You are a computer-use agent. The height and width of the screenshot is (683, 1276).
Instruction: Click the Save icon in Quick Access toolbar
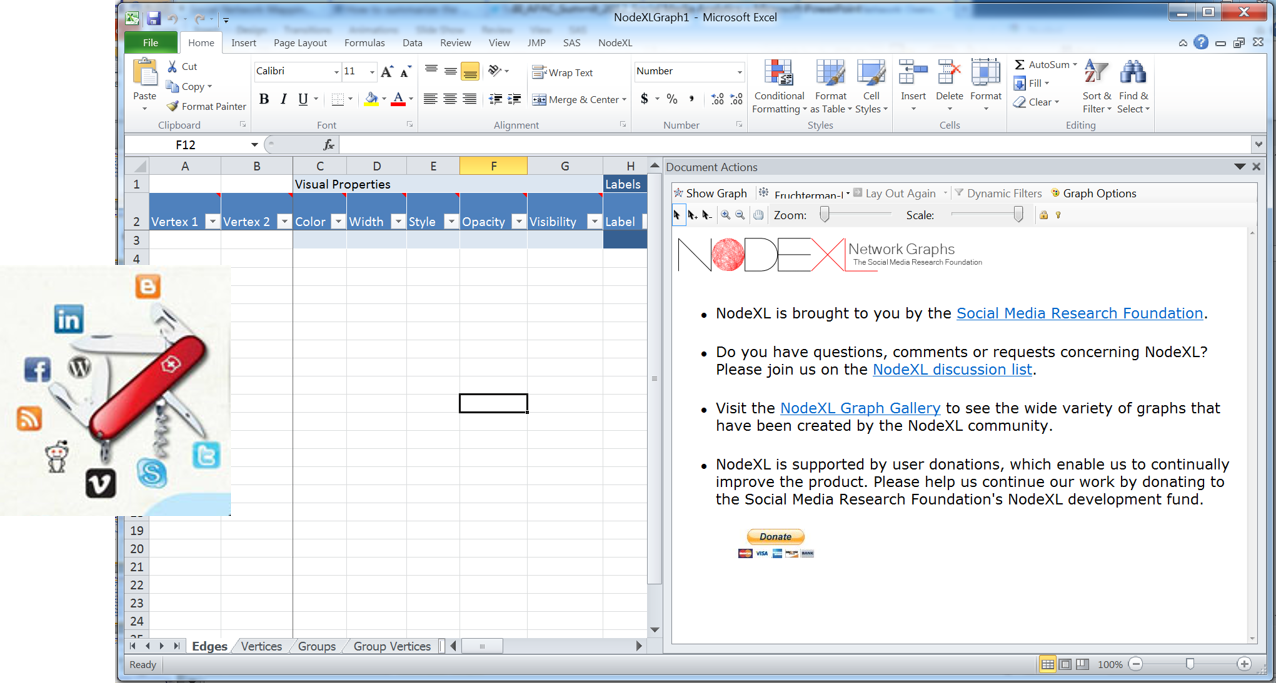153,18
